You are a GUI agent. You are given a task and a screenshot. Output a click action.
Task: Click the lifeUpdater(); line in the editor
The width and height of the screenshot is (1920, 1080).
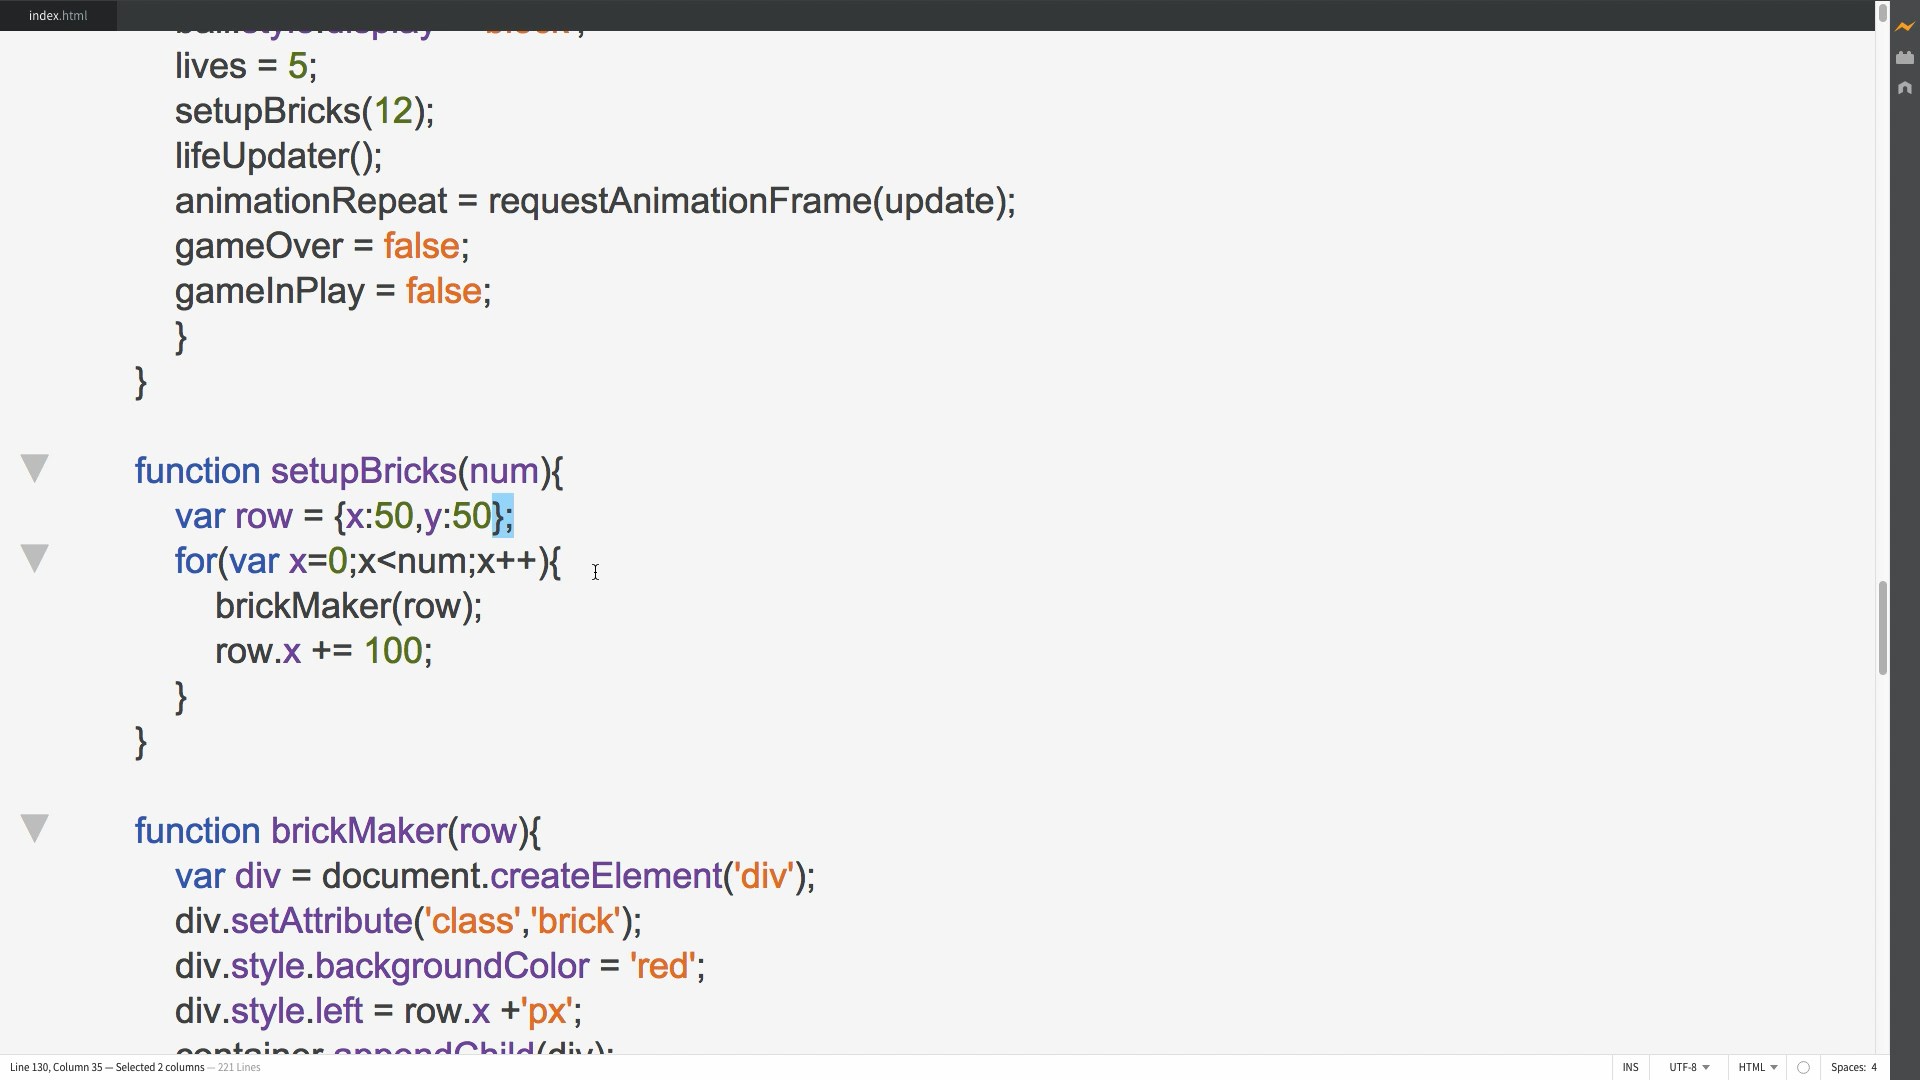[278, 156]
